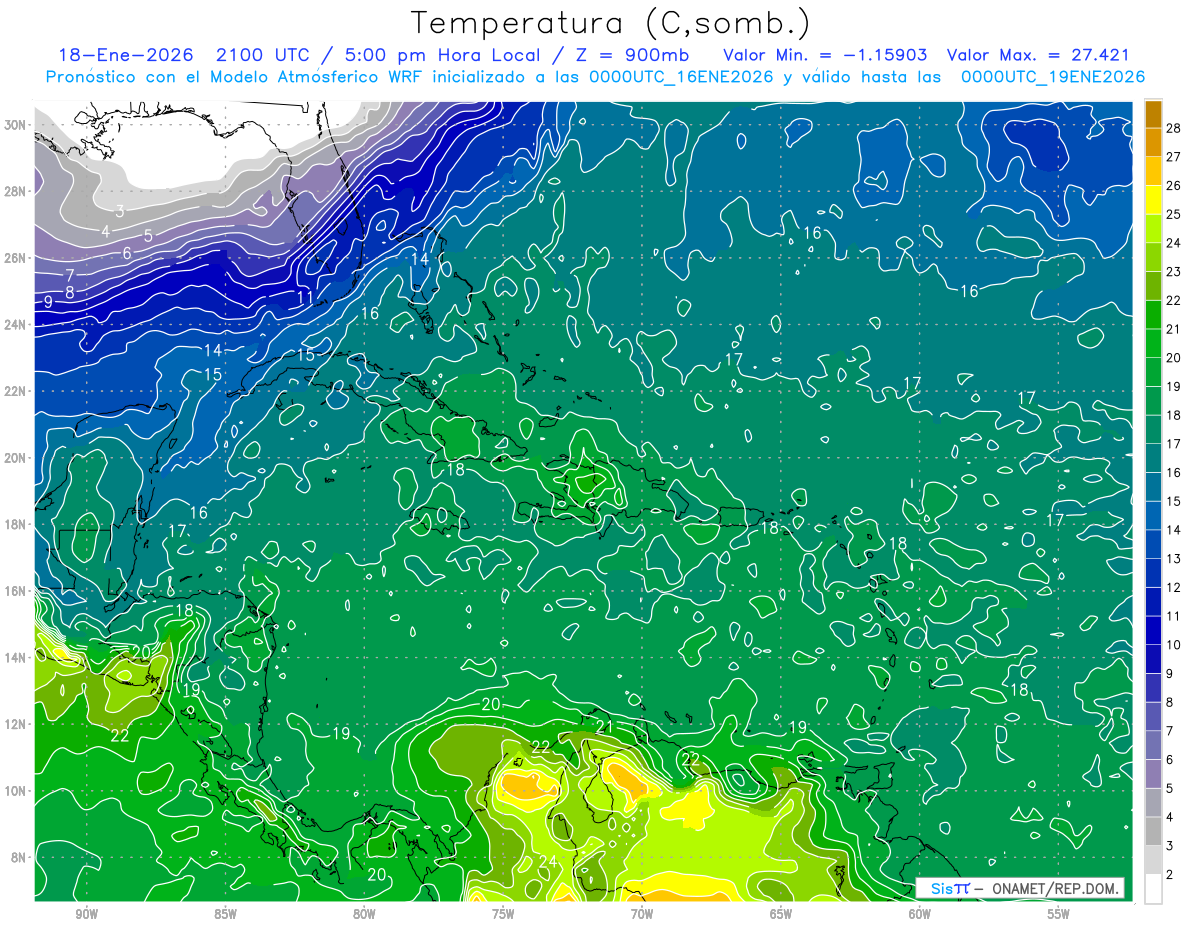
Task: Click the longitude label "80W"
Action: (x=364, y=915)
